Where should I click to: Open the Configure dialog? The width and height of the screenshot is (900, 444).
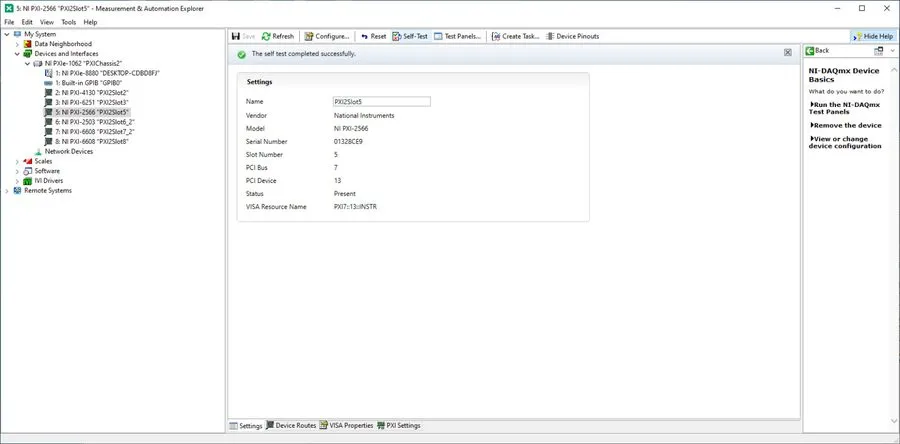pyautogui.click(x=327, y=36)
